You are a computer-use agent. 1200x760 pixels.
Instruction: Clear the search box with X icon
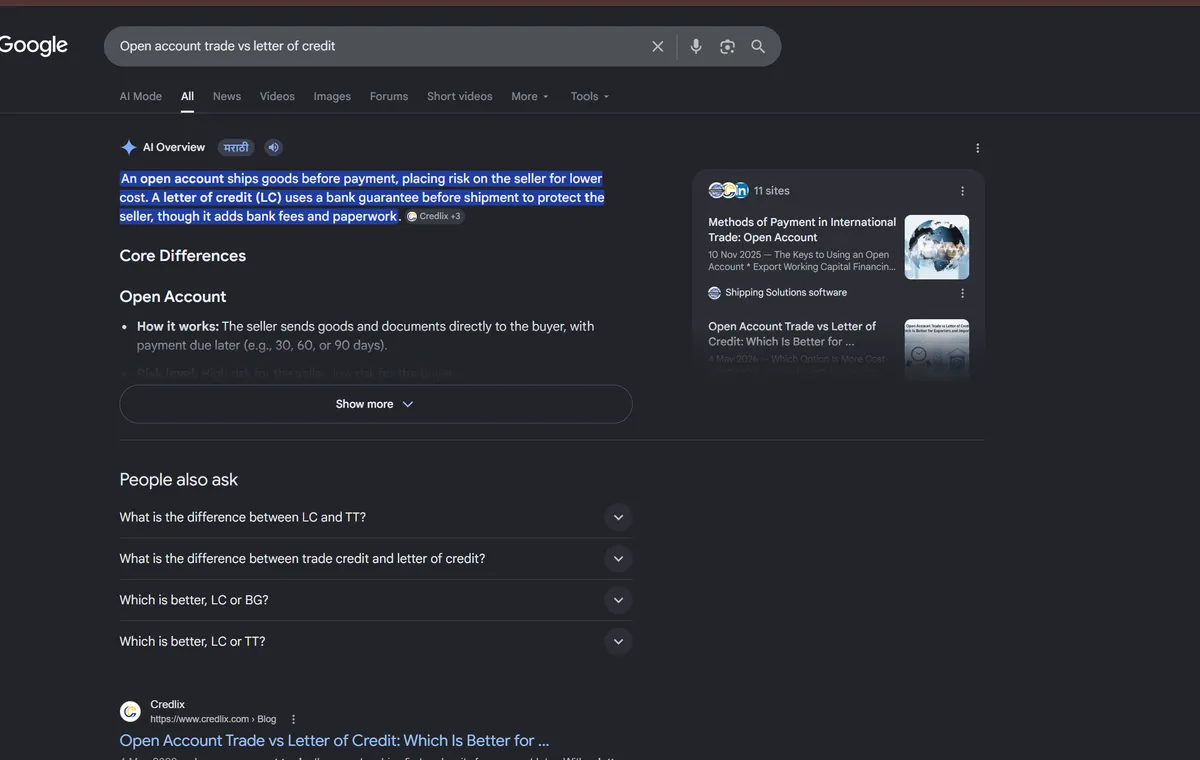click(x=657, y=46)
